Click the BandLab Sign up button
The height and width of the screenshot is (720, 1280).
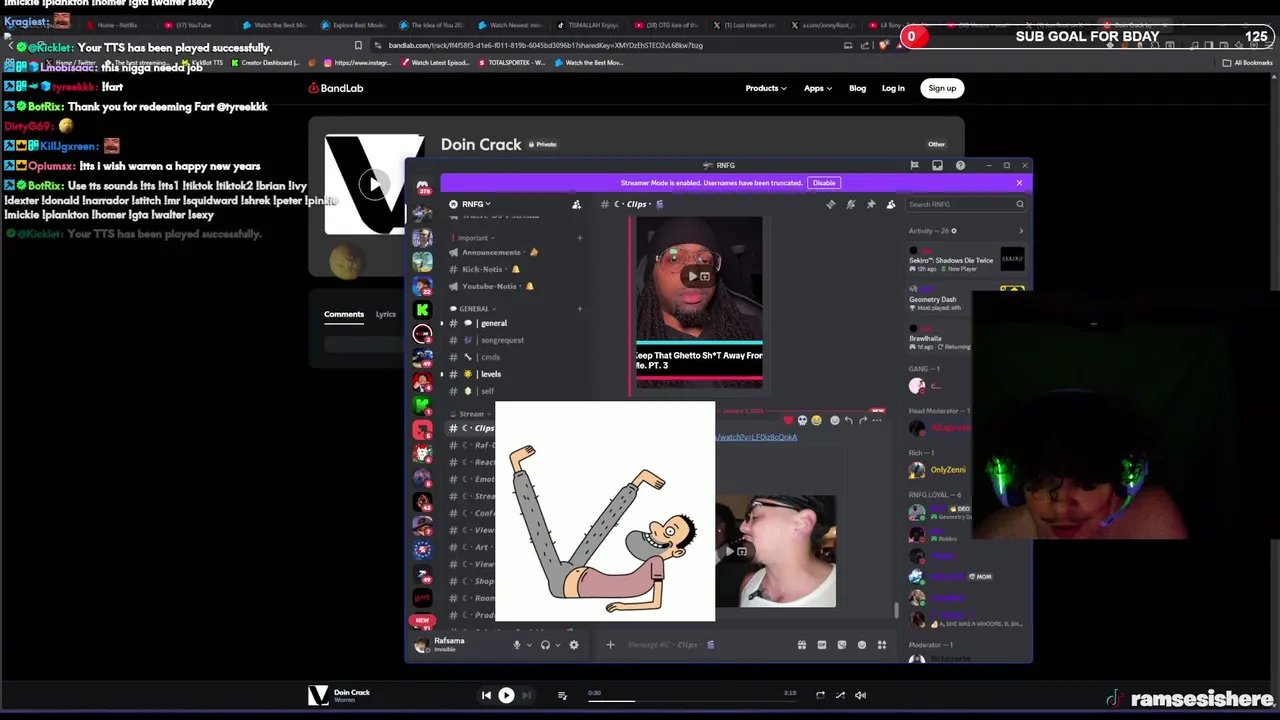click(x=942, y=88)
